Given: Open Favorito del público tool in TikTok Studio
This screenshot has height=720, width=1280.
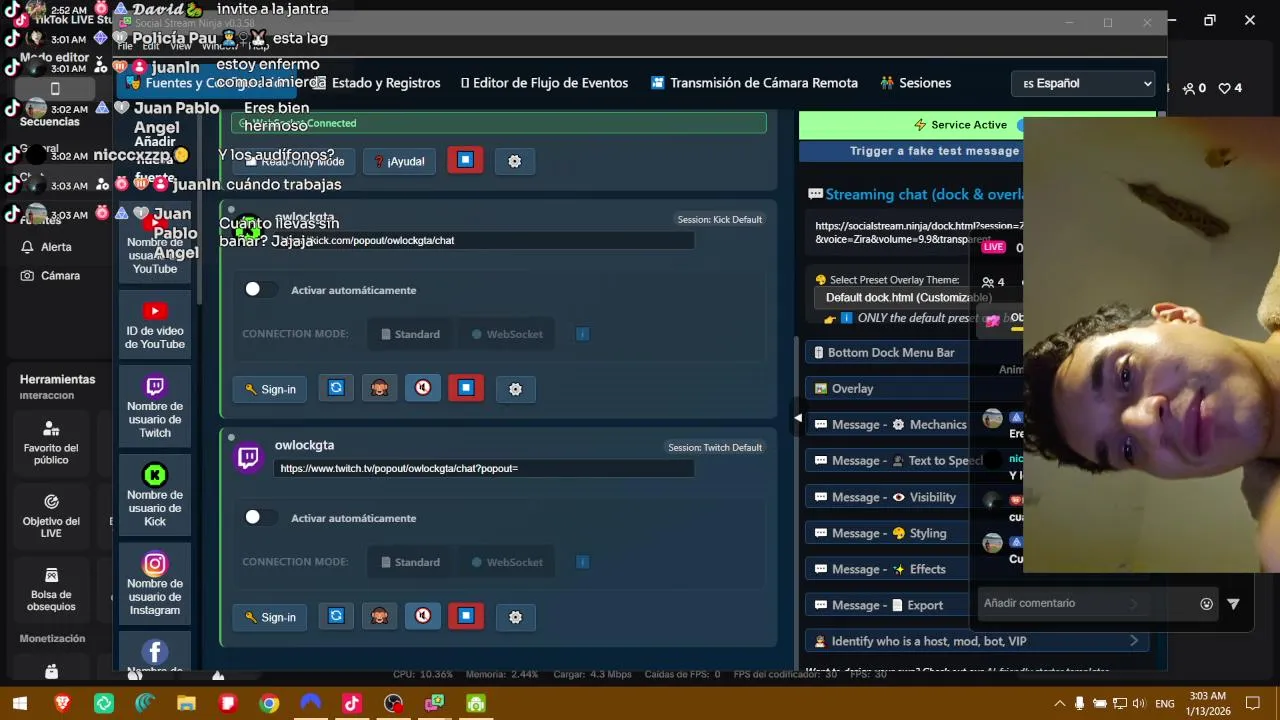Looking at the screenshot, I should (51, 440).
